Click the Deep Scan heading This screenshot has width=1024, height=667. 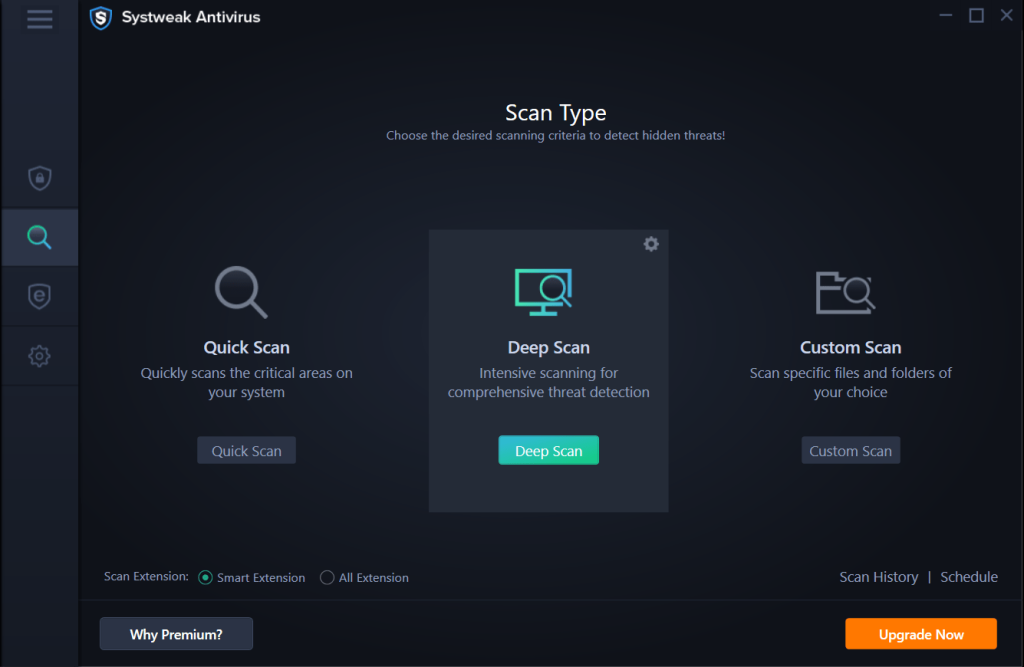[549, 348]
